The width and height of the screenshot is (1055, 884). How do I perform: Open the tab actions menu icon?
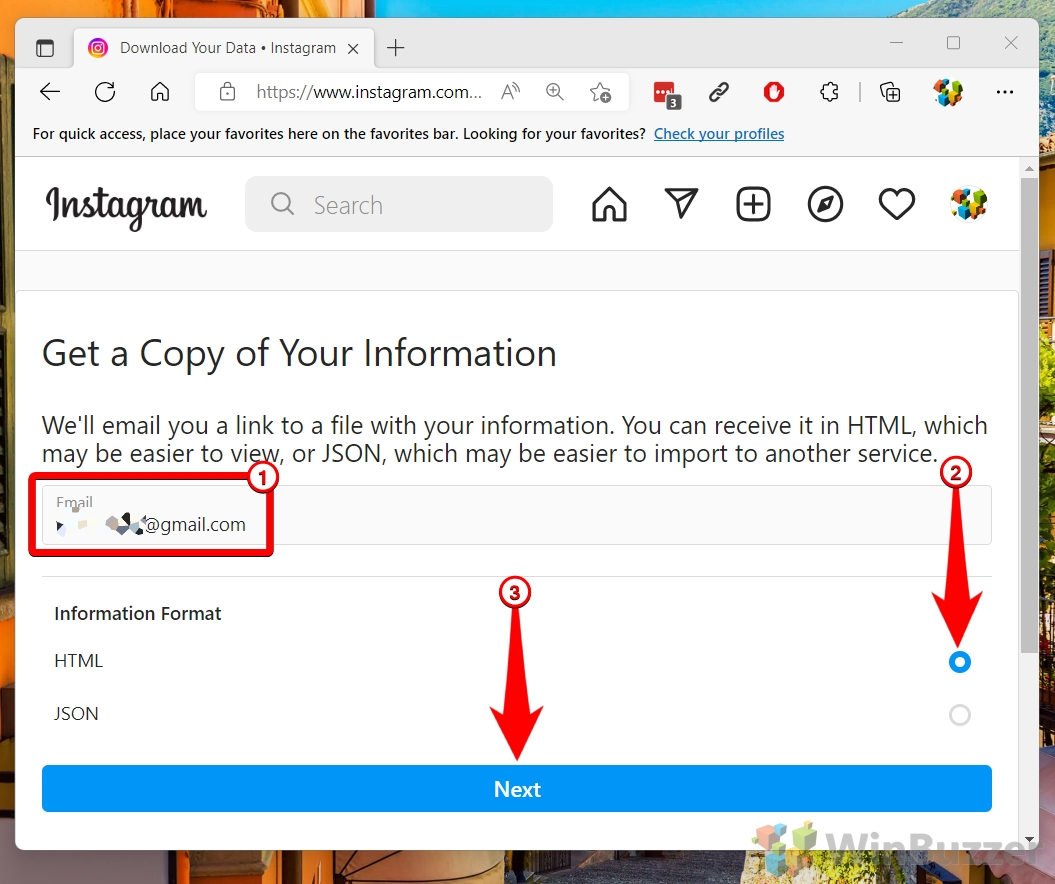click(x=45, y=48)
